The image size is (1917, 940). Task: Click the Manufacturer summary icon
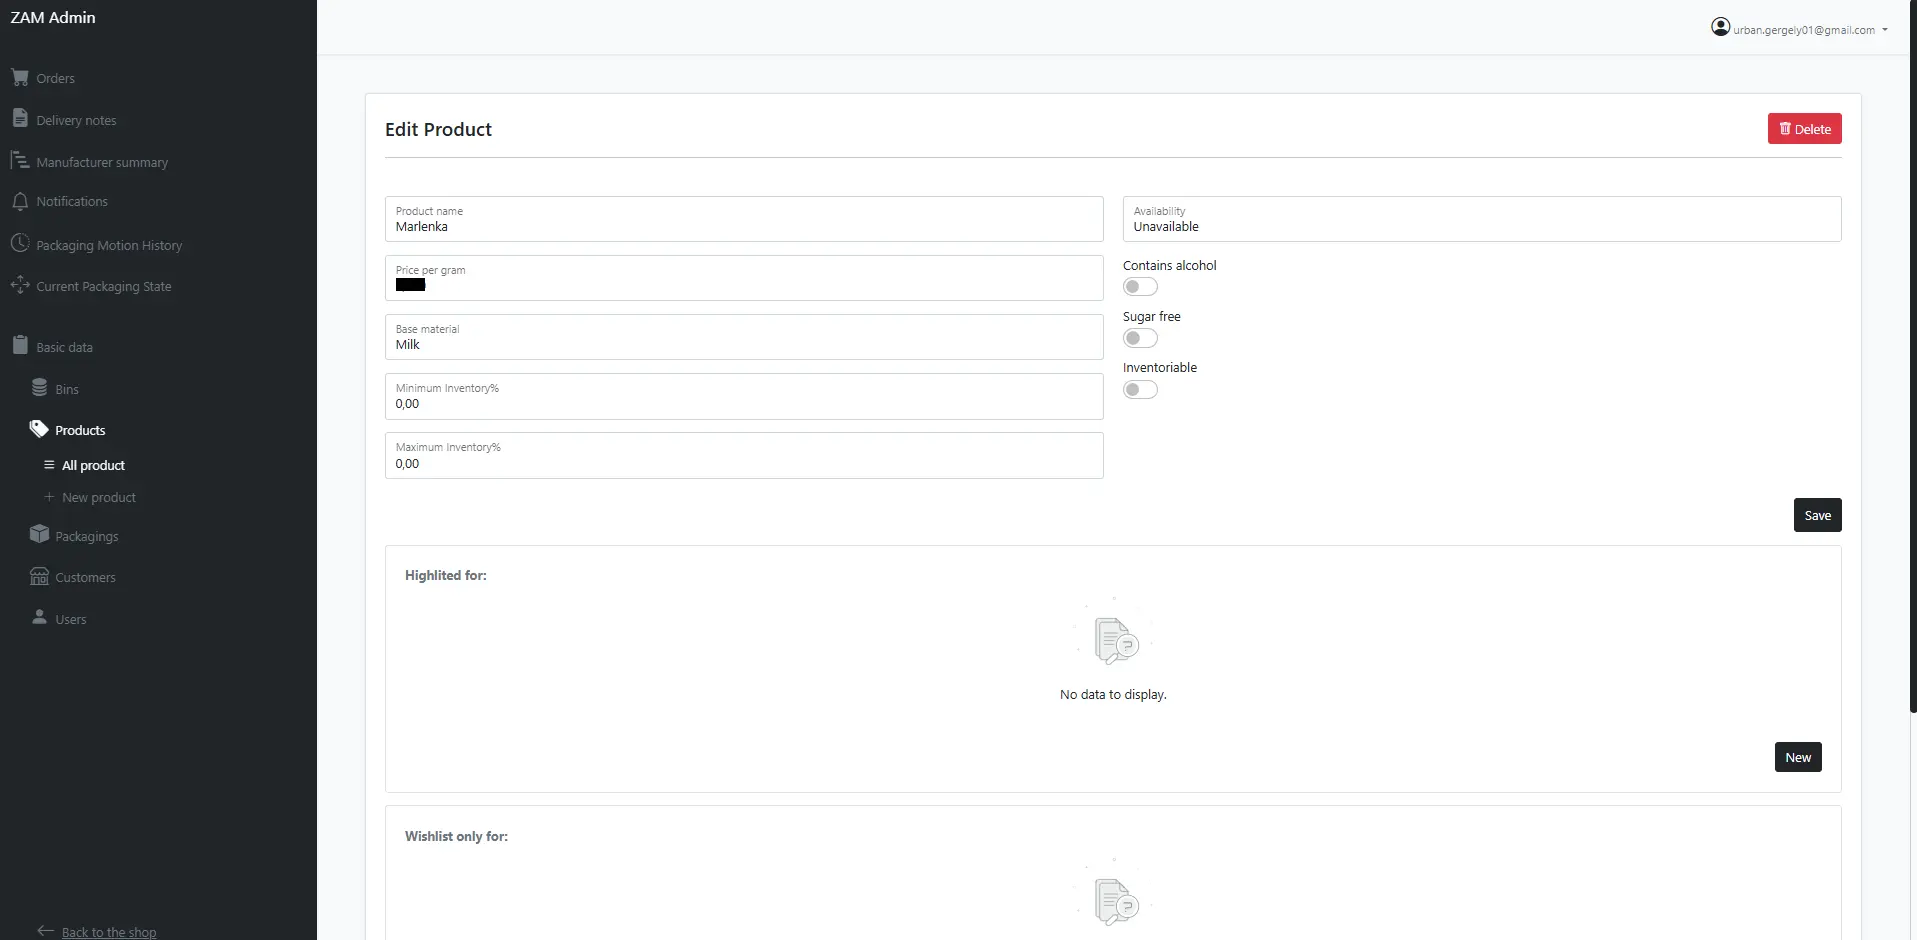click(x=20, y=160)
